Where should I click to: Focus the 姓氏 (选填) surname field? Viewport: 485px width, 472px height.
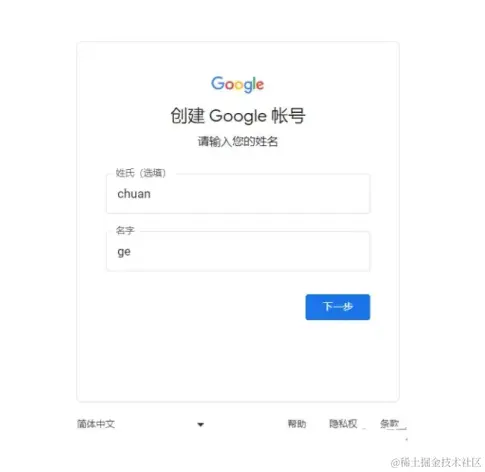pos(238,194)
